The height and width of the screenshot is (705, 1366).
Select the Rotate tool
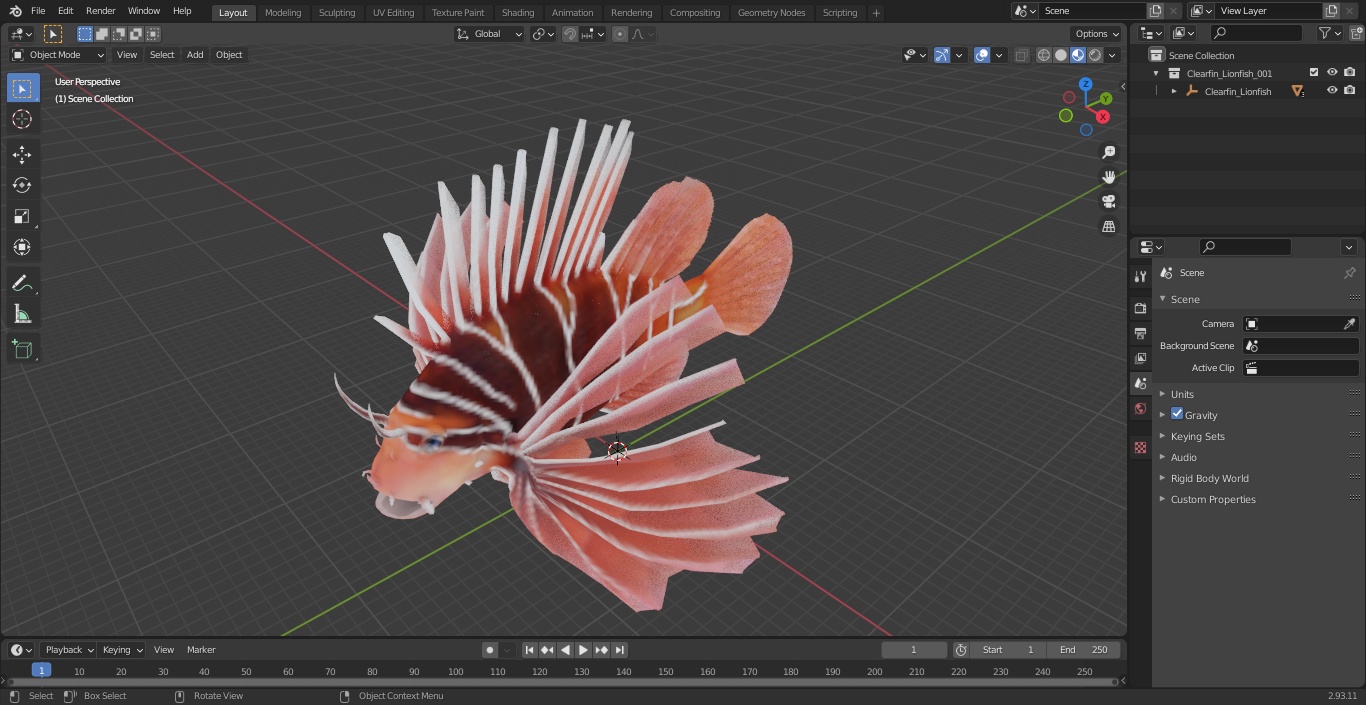(x=22, y=185)
